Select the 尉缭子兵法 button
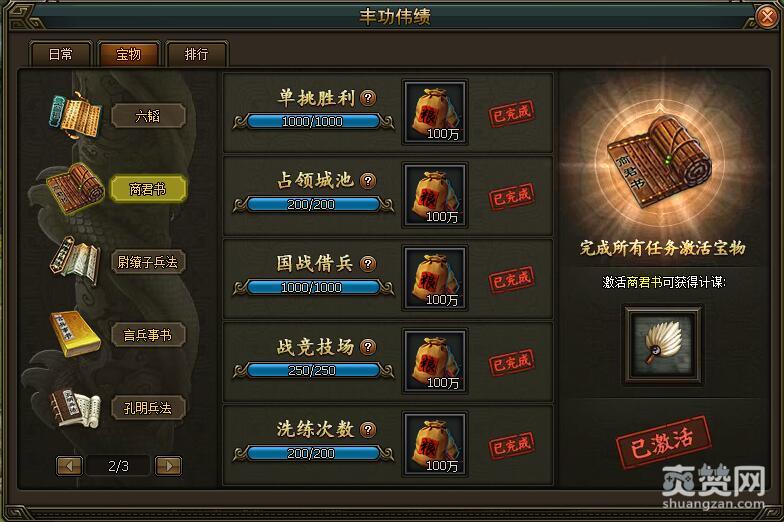Screen dimensions: 784x522 click(148, 262)
